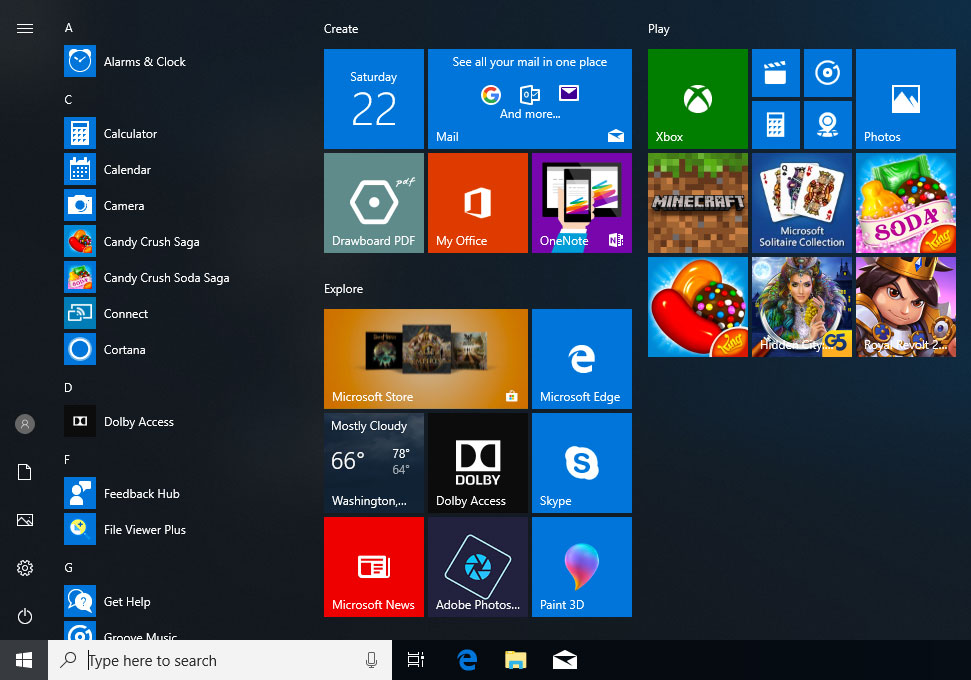The image size is (971, 680).
Task: Launch the Drawboard PDF tile
Action: (x=374, y=203)
